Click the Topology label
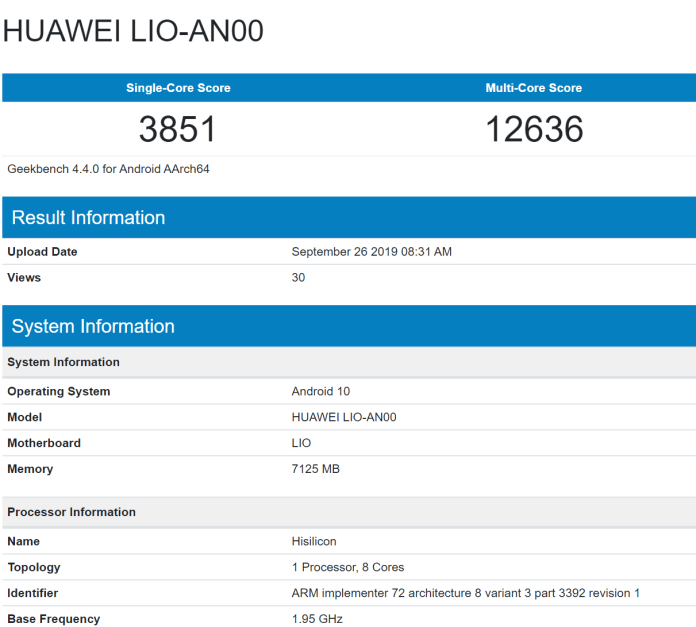696x627 pixels. click(34, 568)
